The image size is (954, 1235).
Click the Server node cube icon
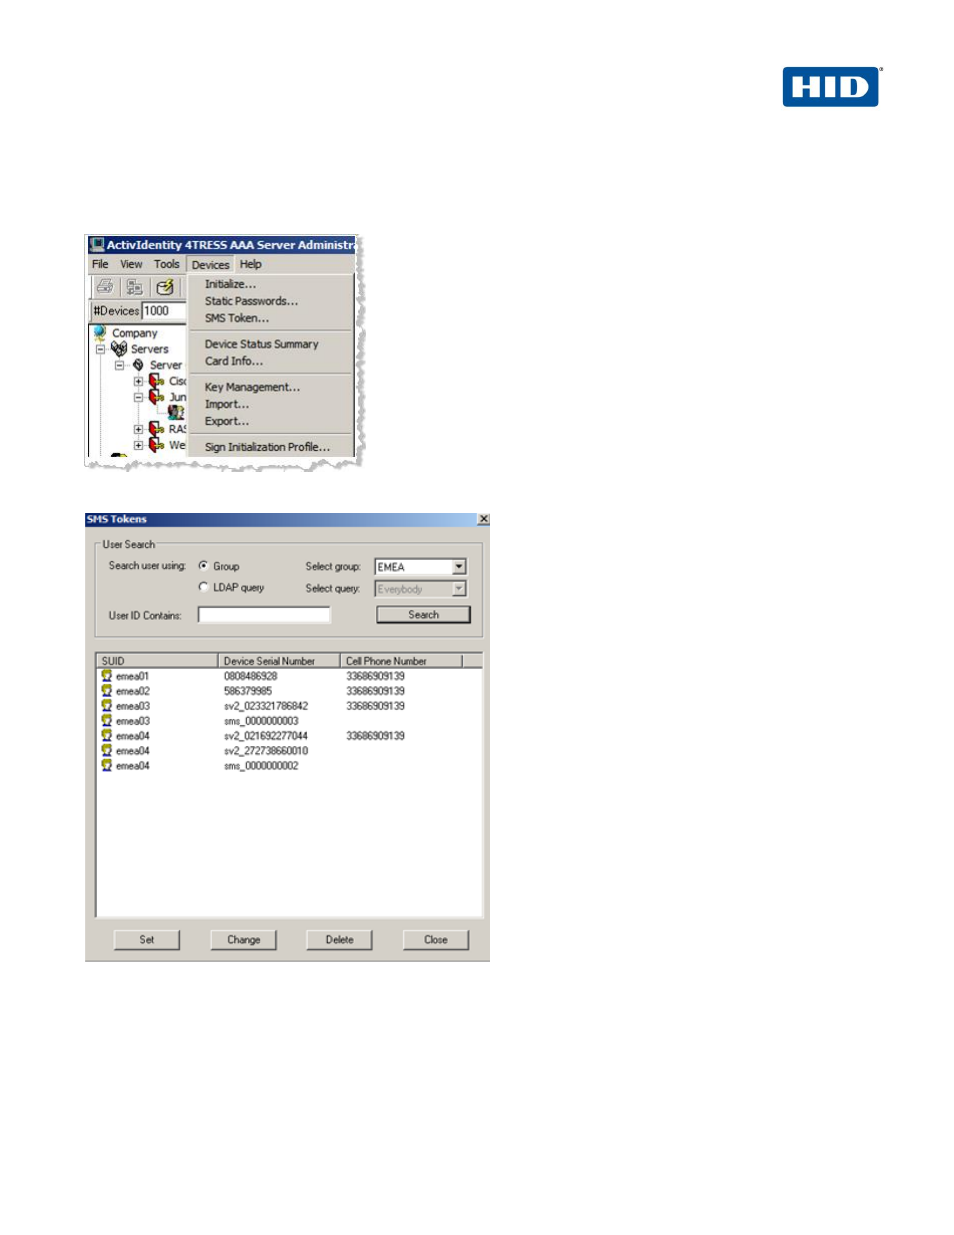click(x=138, y=365)
